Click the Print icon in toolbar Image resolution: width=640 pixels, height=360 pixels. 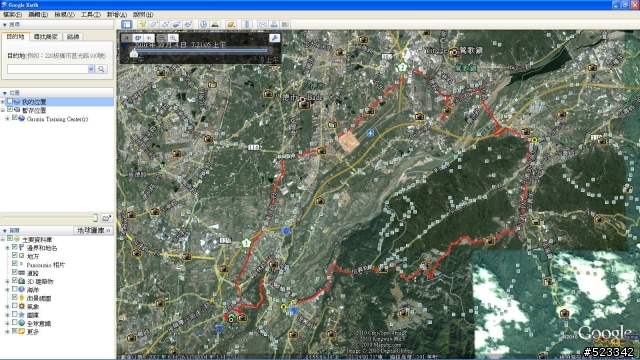[274, 24]
